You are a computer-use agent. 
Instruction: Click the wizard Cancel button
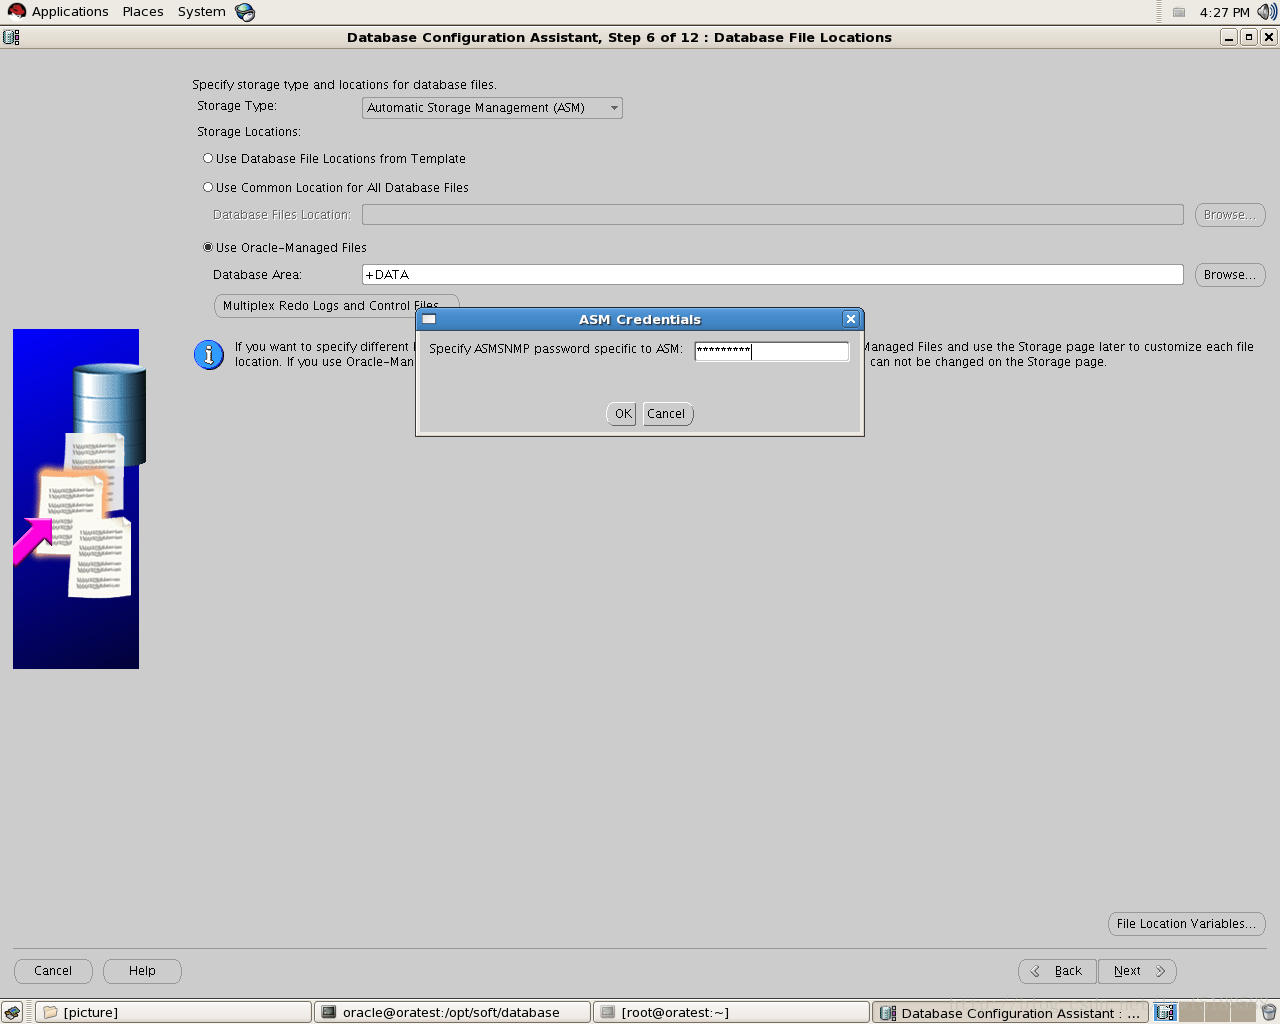[x=53, y=971]
